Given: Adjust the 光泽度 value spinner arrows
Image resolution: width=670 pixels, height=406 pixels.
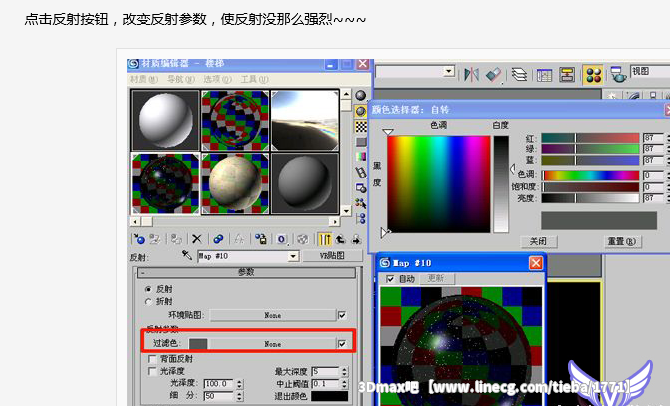Looking at the screenshot, I should pos(239,384).
